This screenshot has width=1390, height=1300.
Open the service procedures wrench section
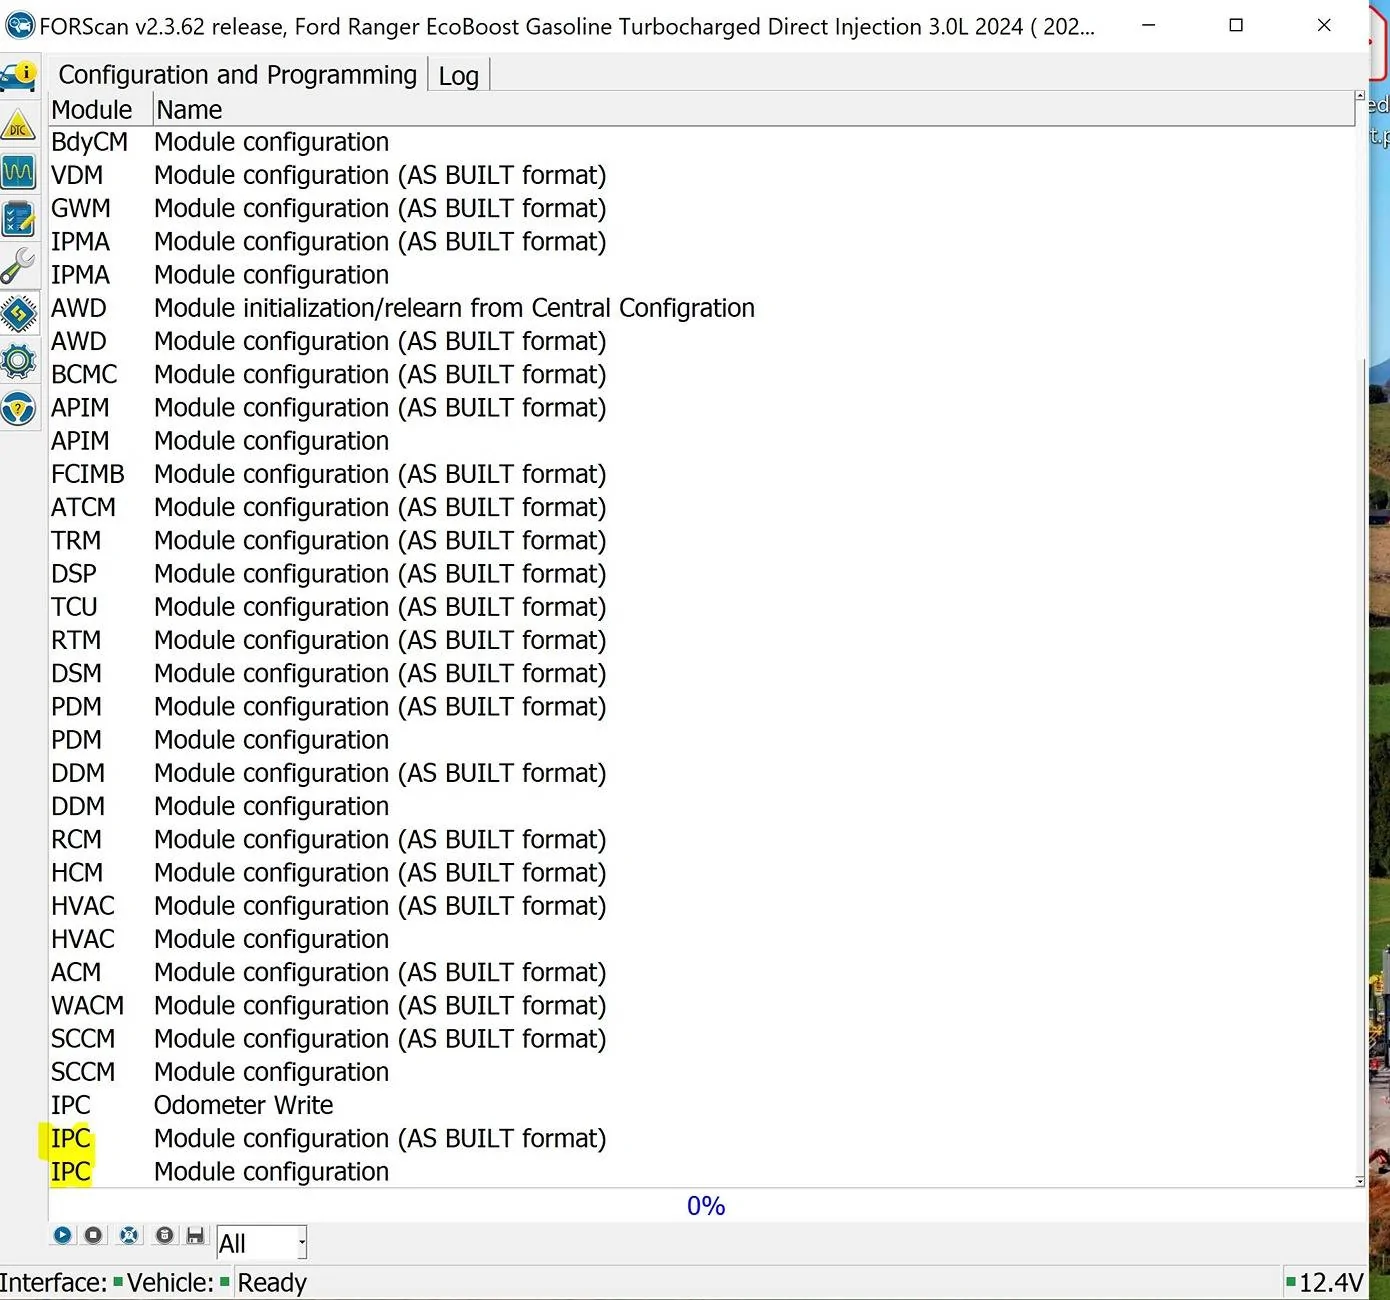[x=18, y=266]
